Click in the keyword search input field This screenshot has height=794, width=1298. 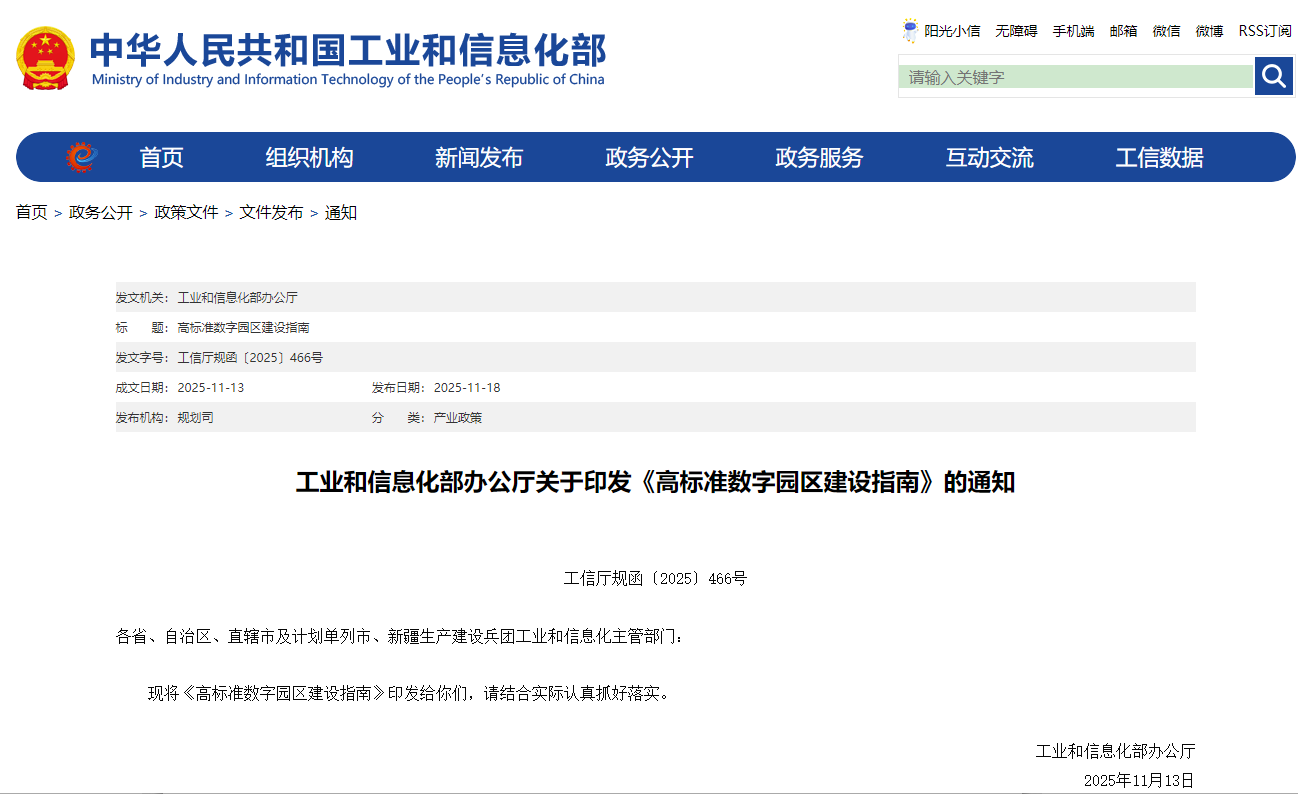(x=1076, y=77)
